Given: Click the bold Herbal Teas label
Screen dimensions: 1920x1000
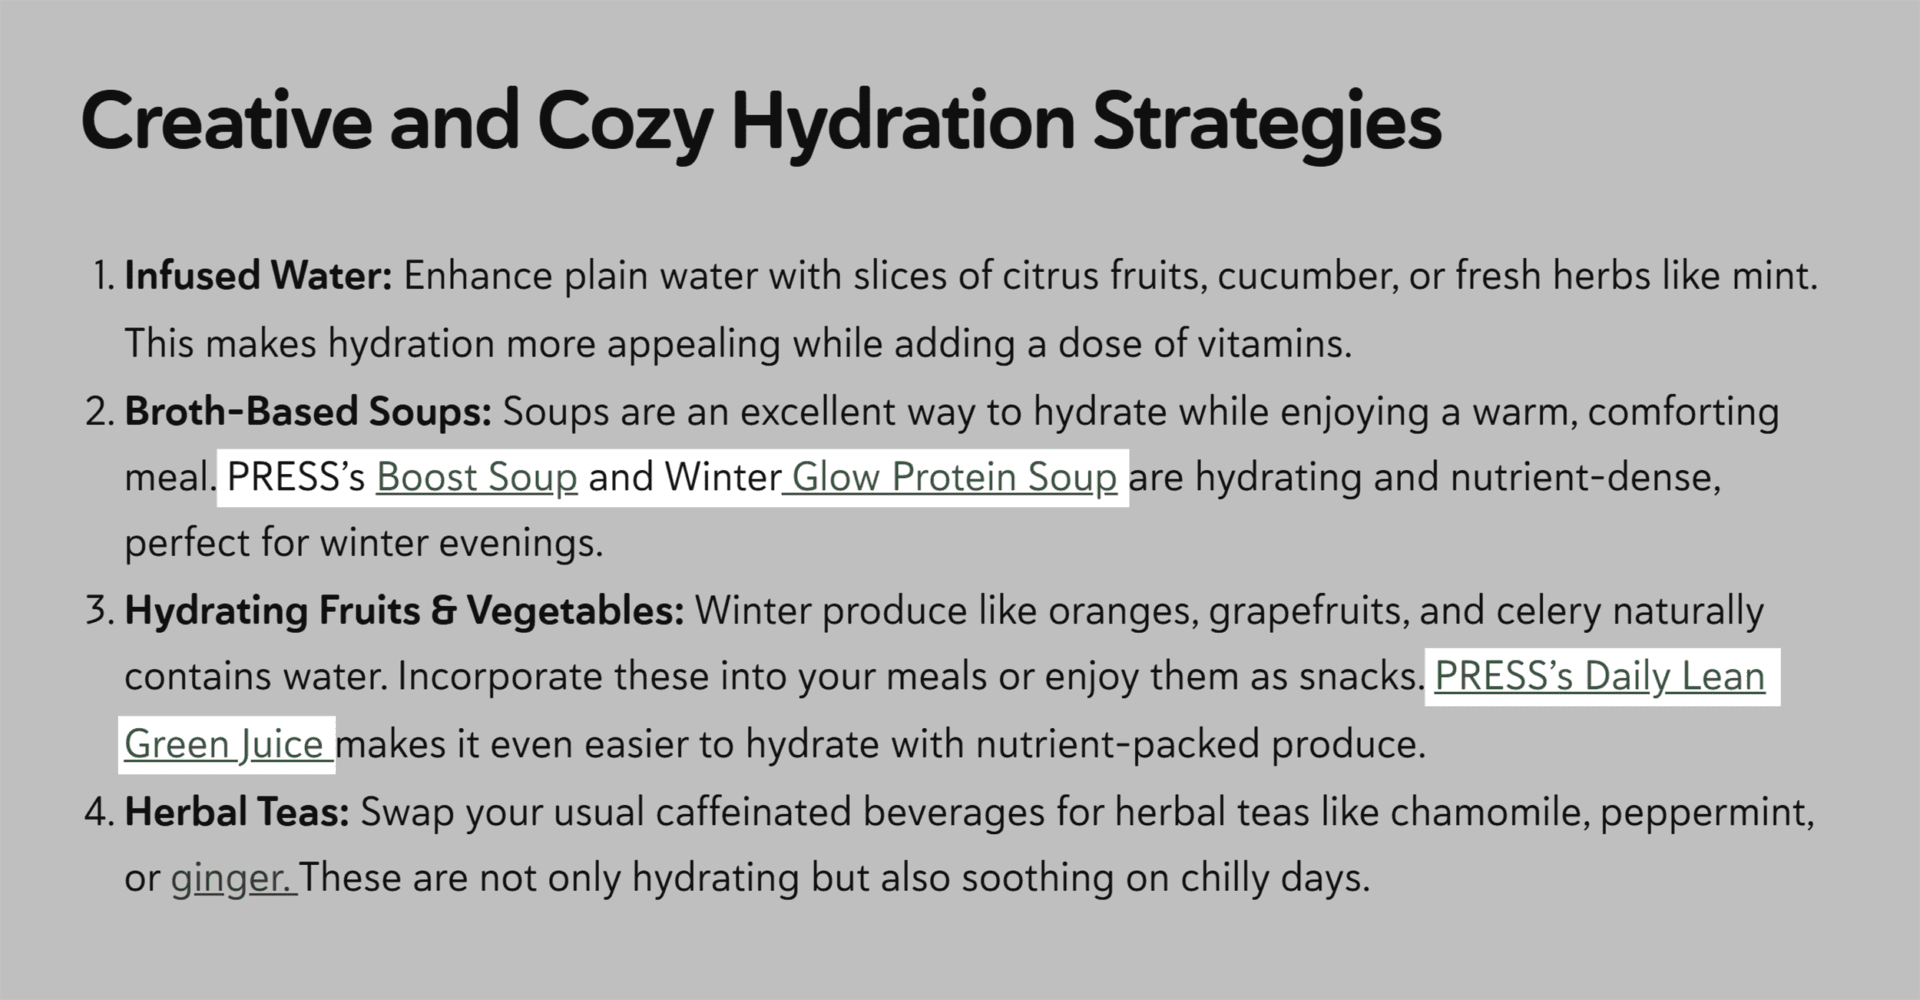Looking at the screenshot, I should tap(237, 812).
